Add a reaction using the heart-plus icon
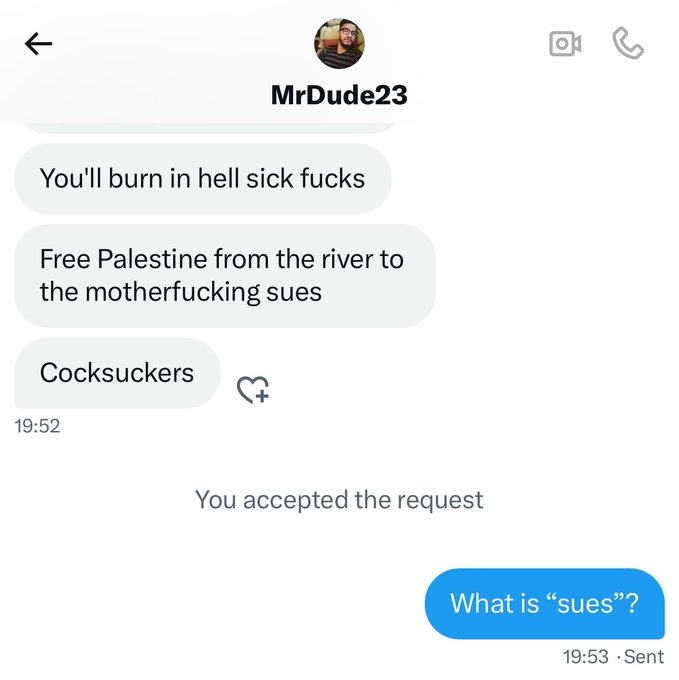This screenshot has width=679, height=680. pos(252,390)
